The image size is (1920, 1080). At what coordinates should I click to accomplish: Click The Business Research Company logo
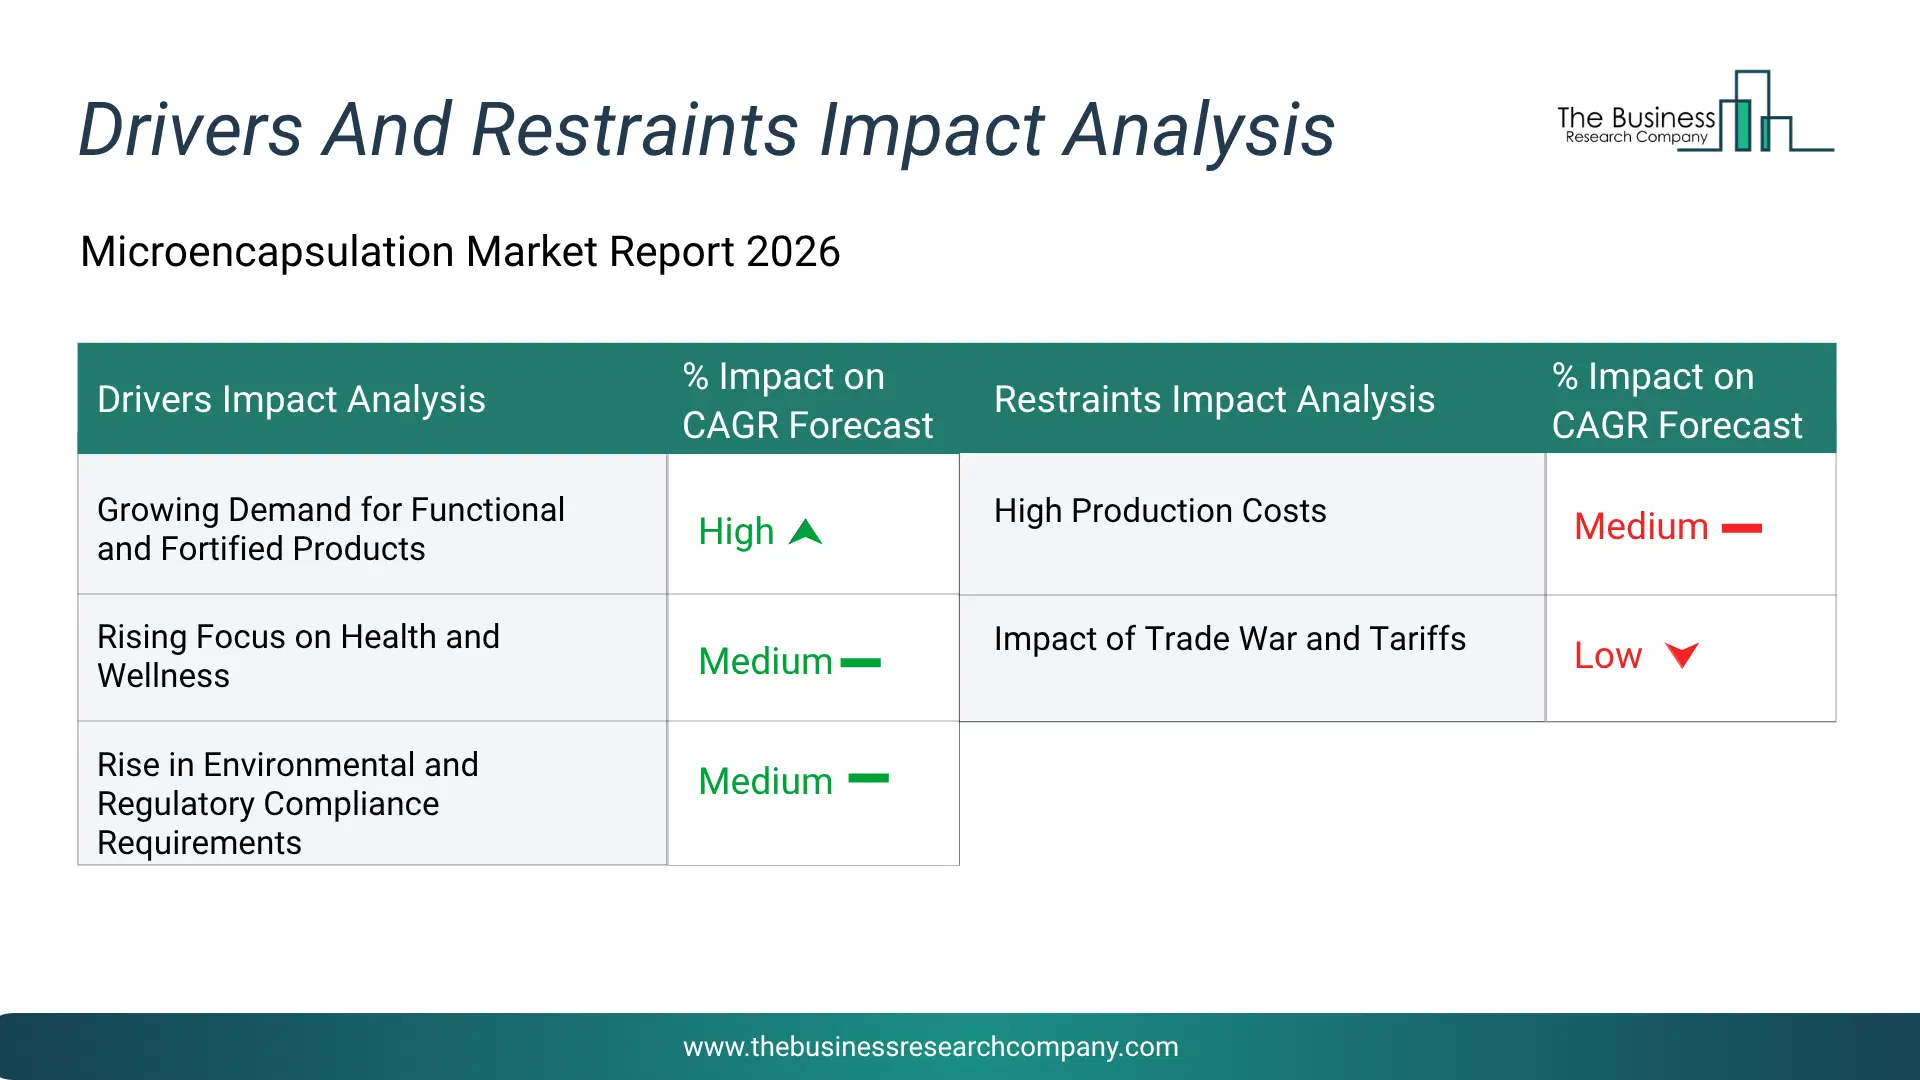[x=1695, y=112]
